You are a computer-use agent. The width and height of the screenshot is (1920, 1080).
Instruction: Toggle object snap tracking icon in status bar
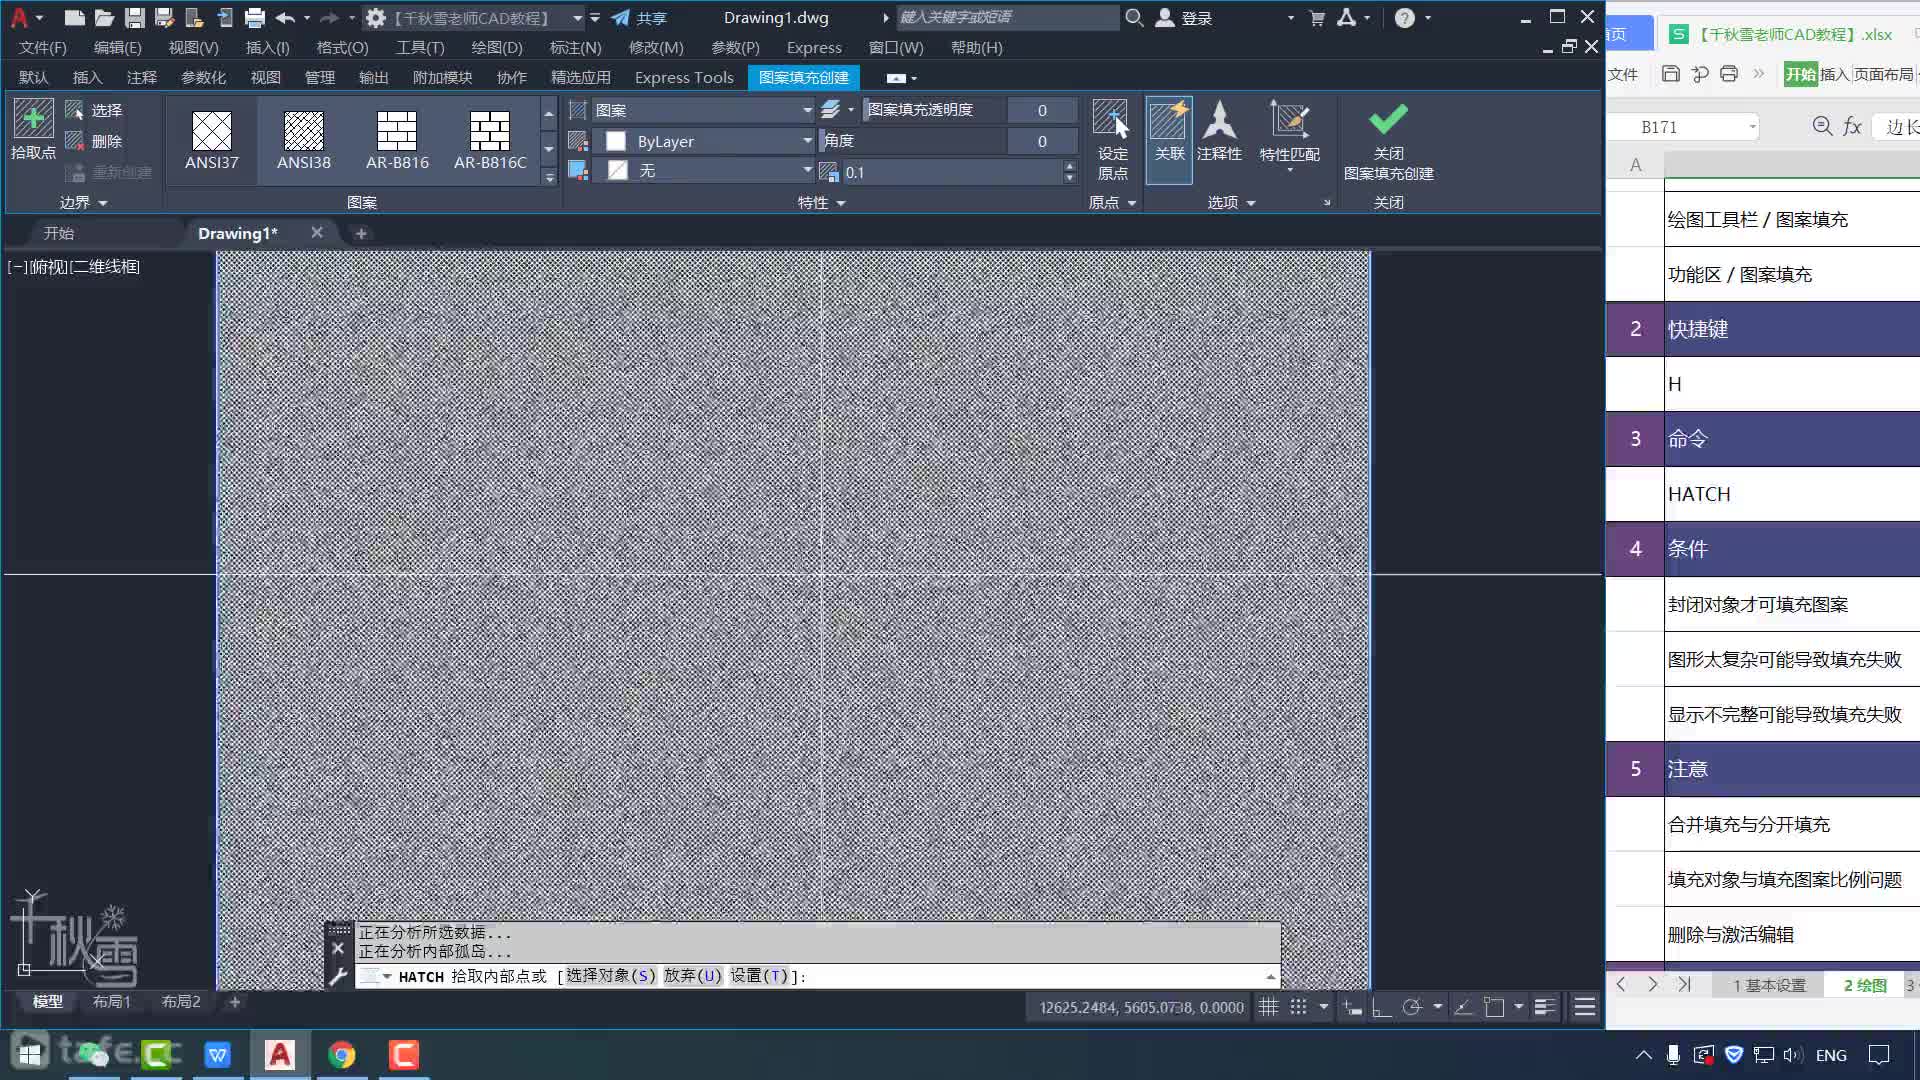pyautogui.click(x=1464, y=1007)
